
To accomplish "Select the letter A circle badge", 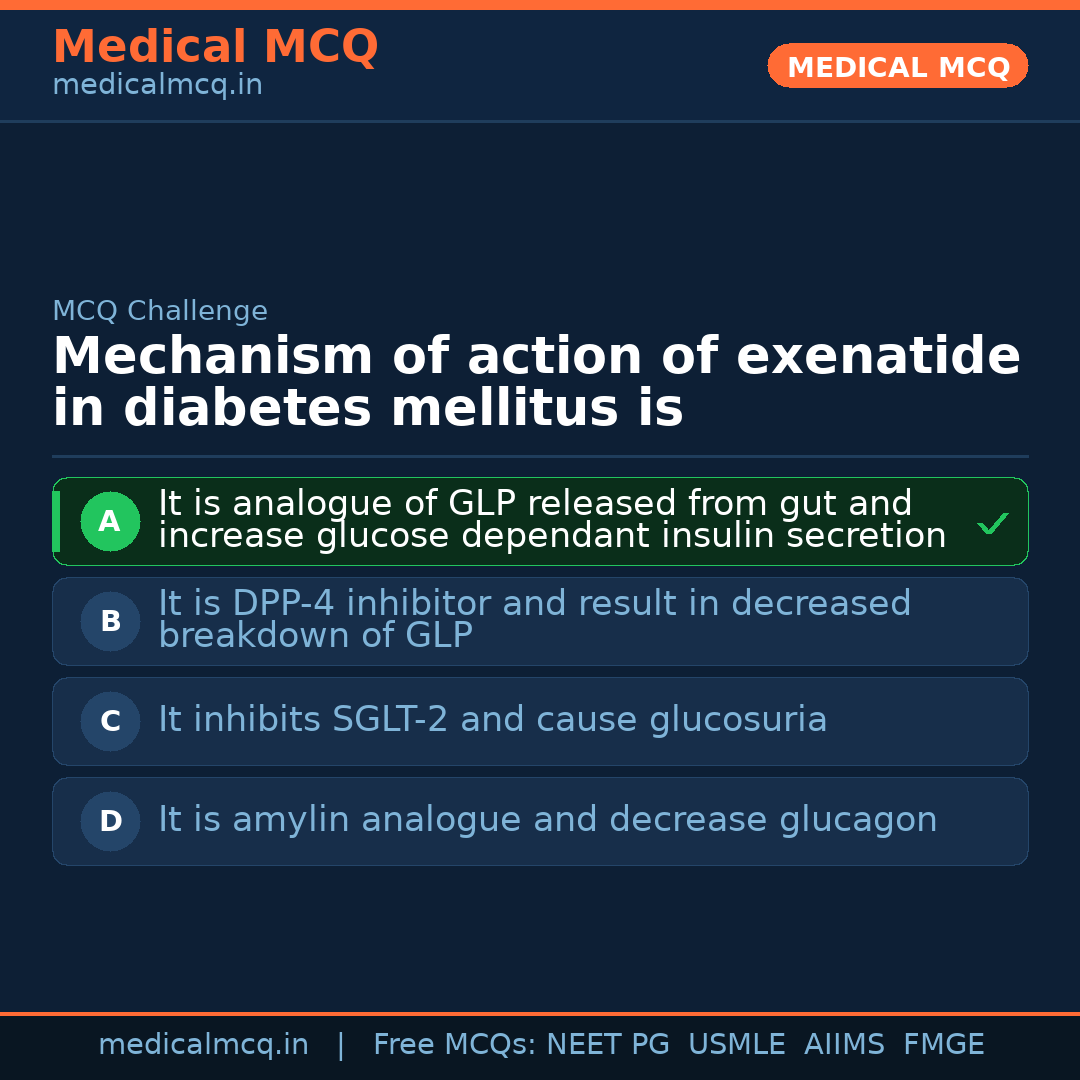I will (x=110, y=521).
